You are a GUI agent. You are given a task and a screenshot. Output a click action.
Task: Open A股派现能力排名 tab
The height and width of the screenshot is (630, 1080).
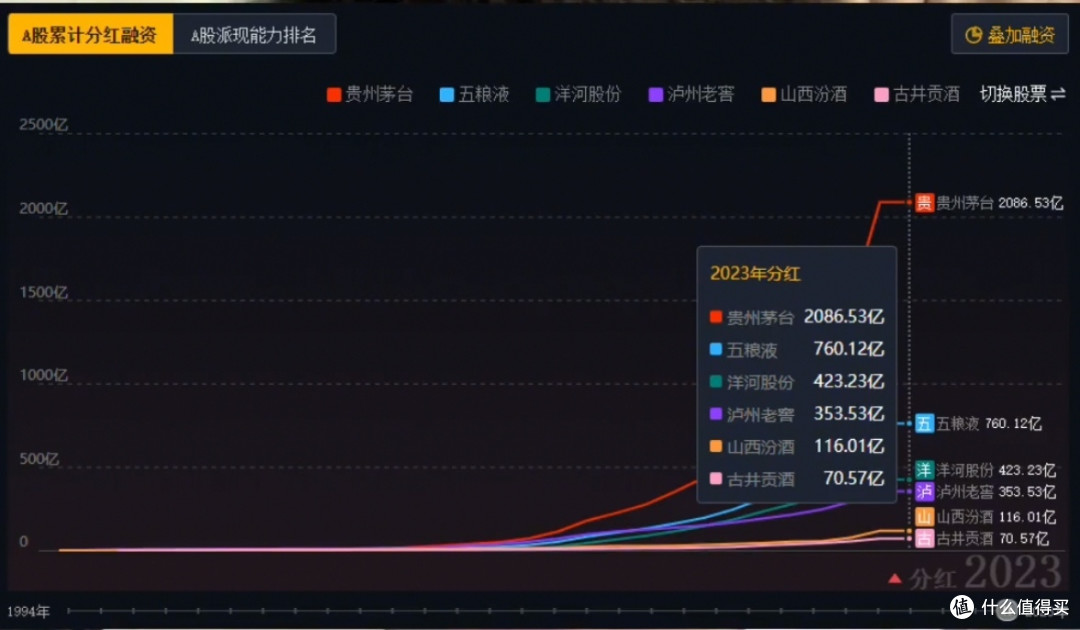pyautogui.click(x=254, y=34)
